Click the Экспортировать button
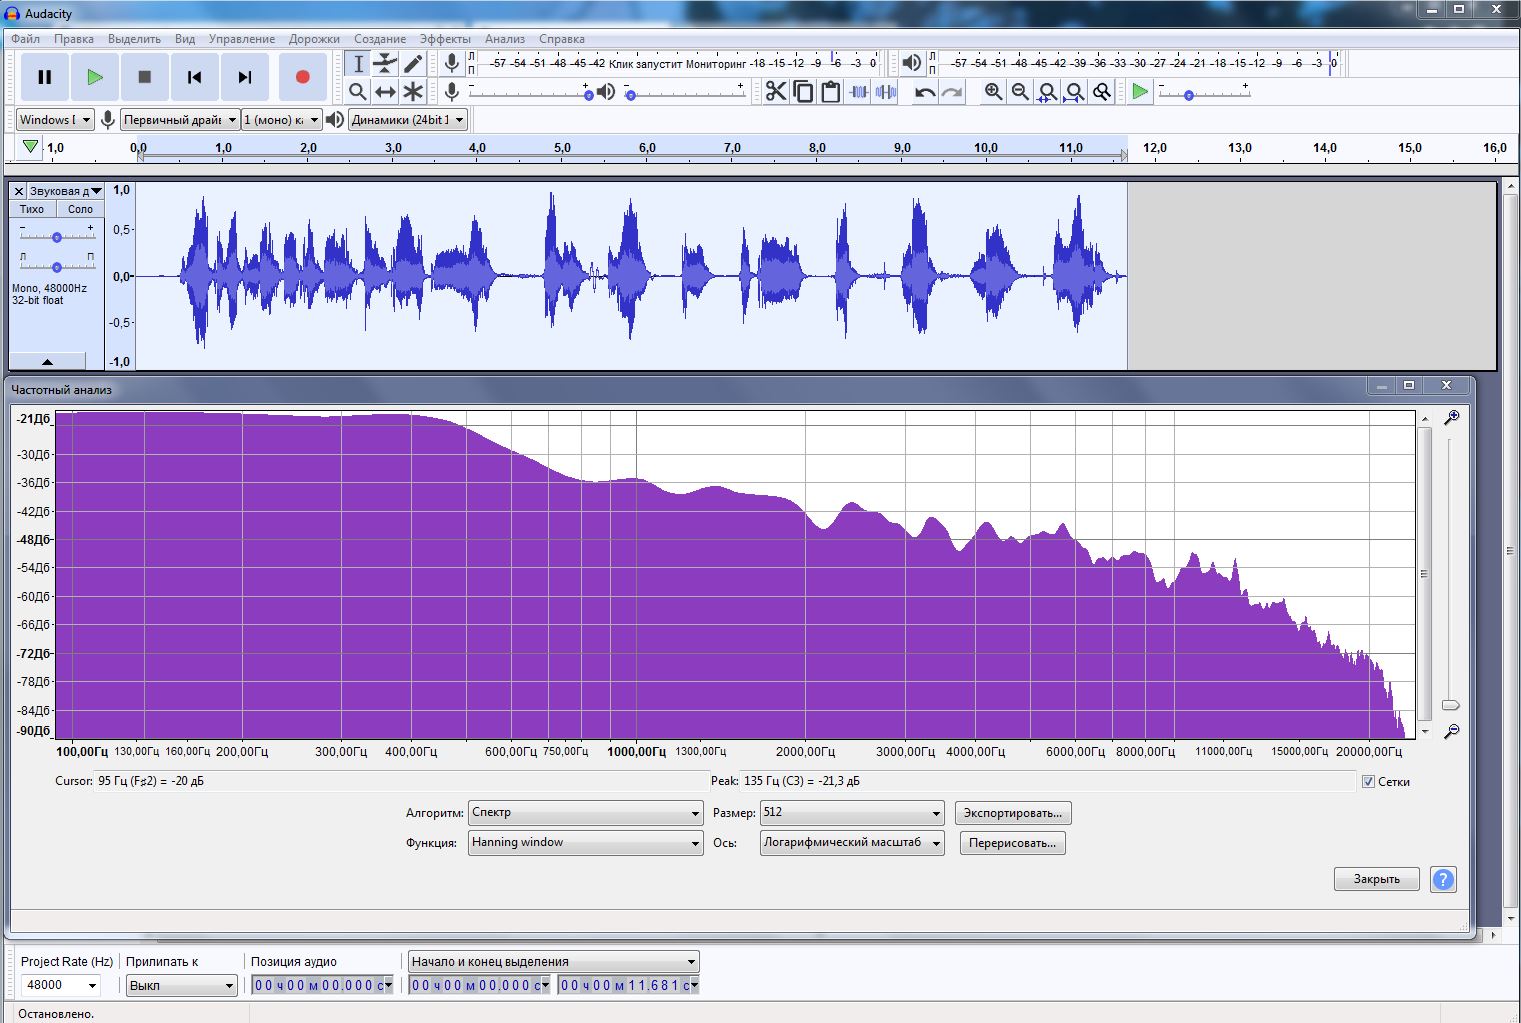The image size is (1521, 1023). [x=1012, y=813]
